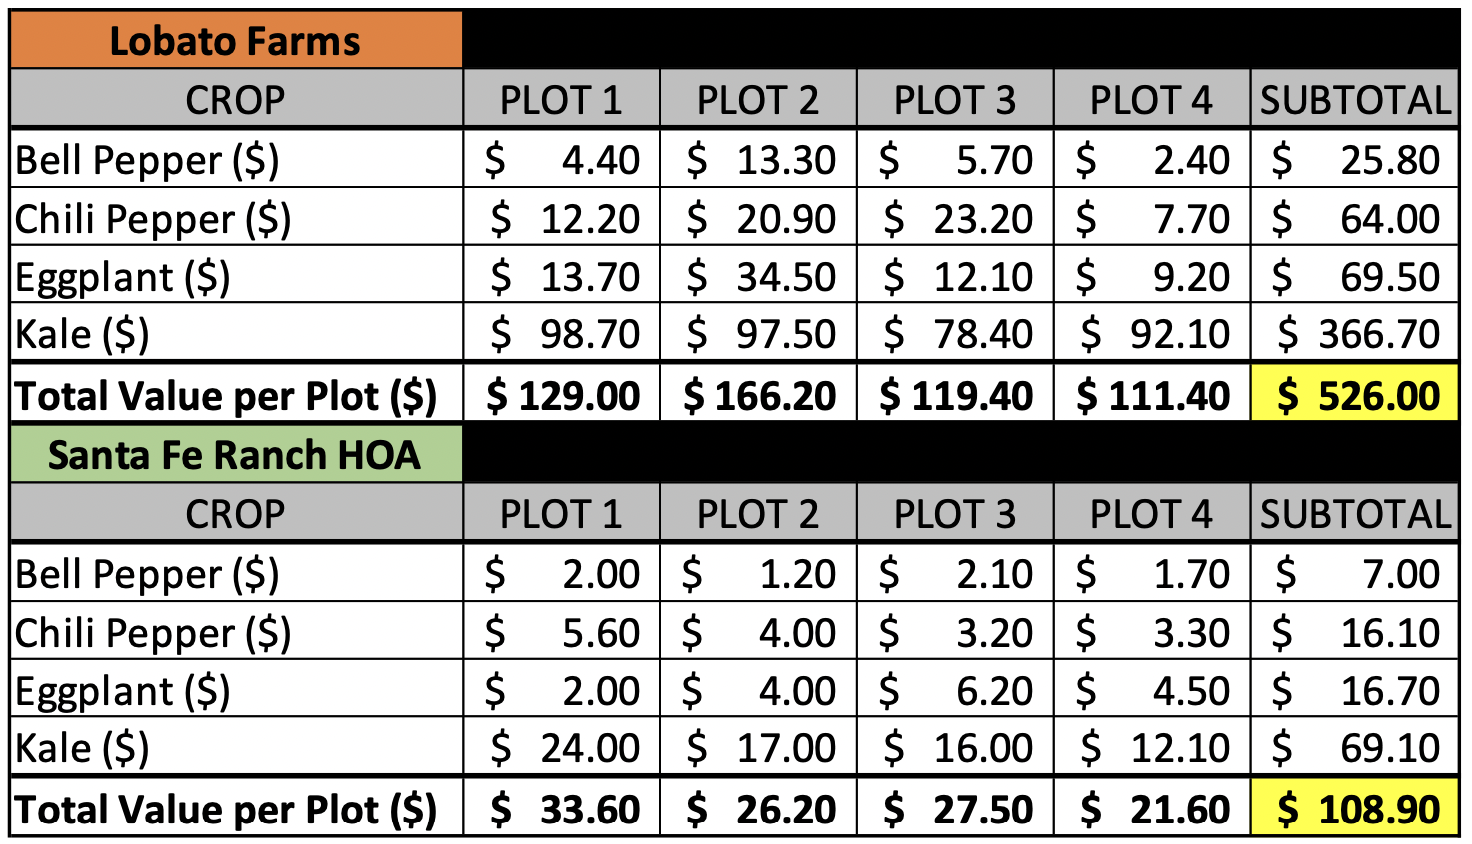1472x844 pixels.
Task: Click the $69.10 Kale subtotal cell
Action: (1354, 748)
